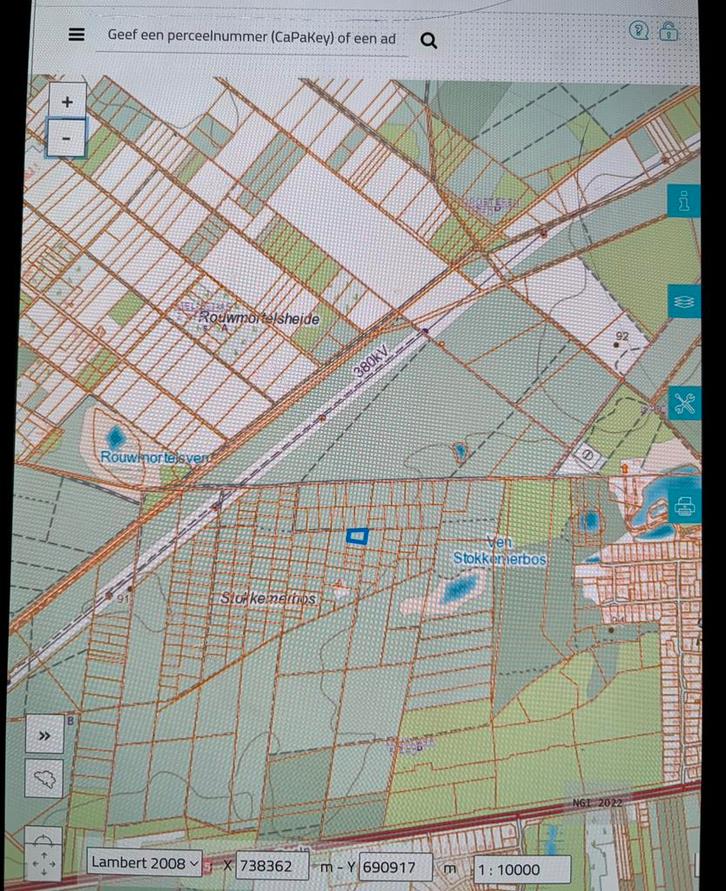This screenshot has height=891, width=726.
Task: Click the Rouwmortelsheide map label
Action: click(259, 318)
